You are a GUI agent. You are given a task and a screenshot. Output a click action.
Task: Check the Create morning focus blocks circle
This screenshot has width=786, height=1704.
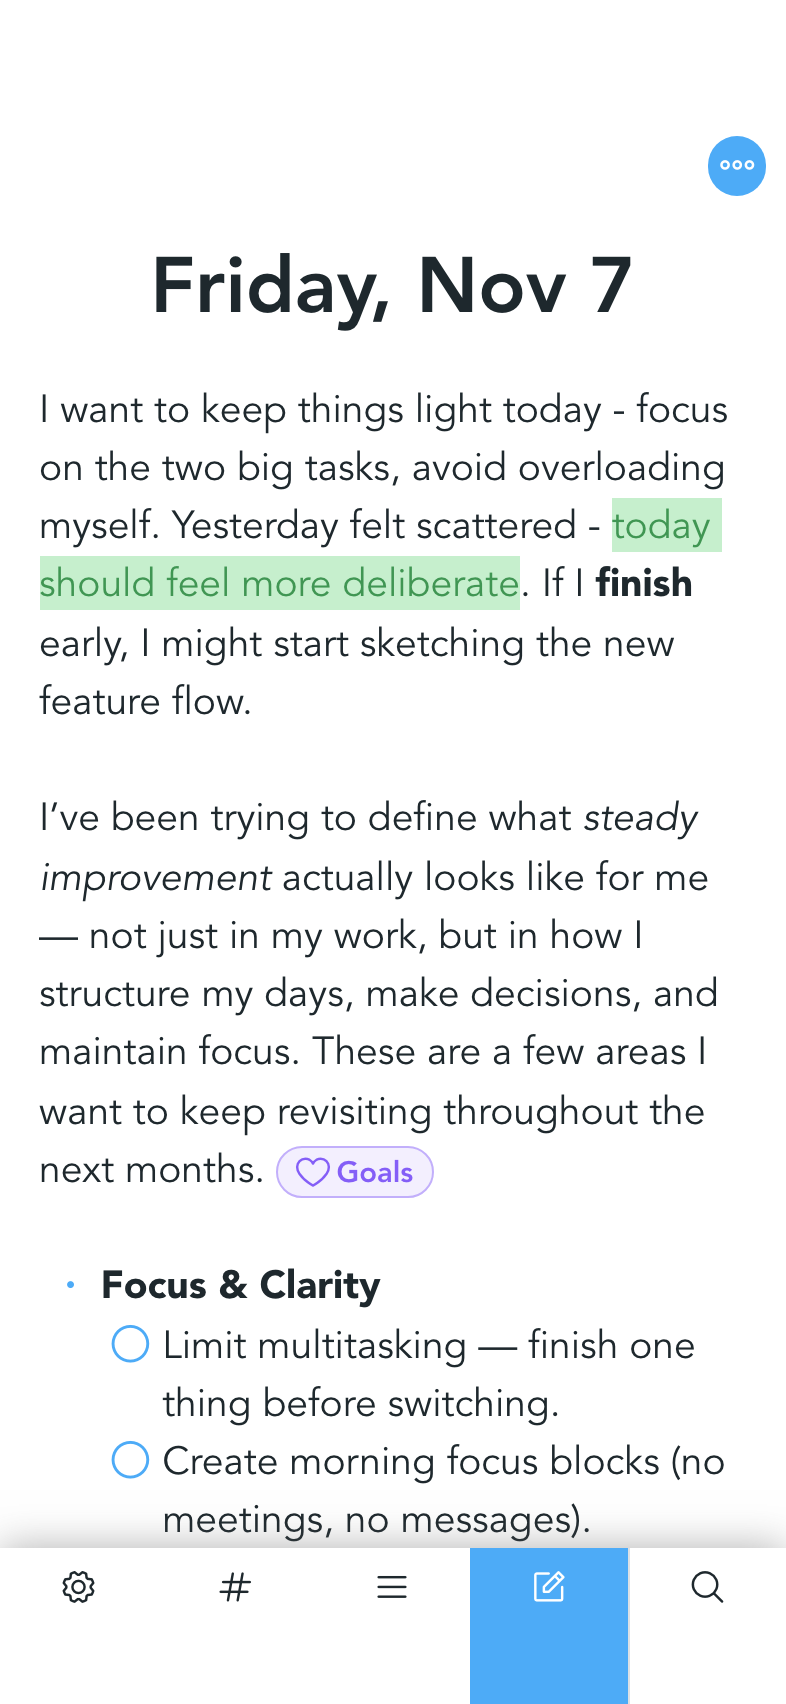pos(130,1460)
